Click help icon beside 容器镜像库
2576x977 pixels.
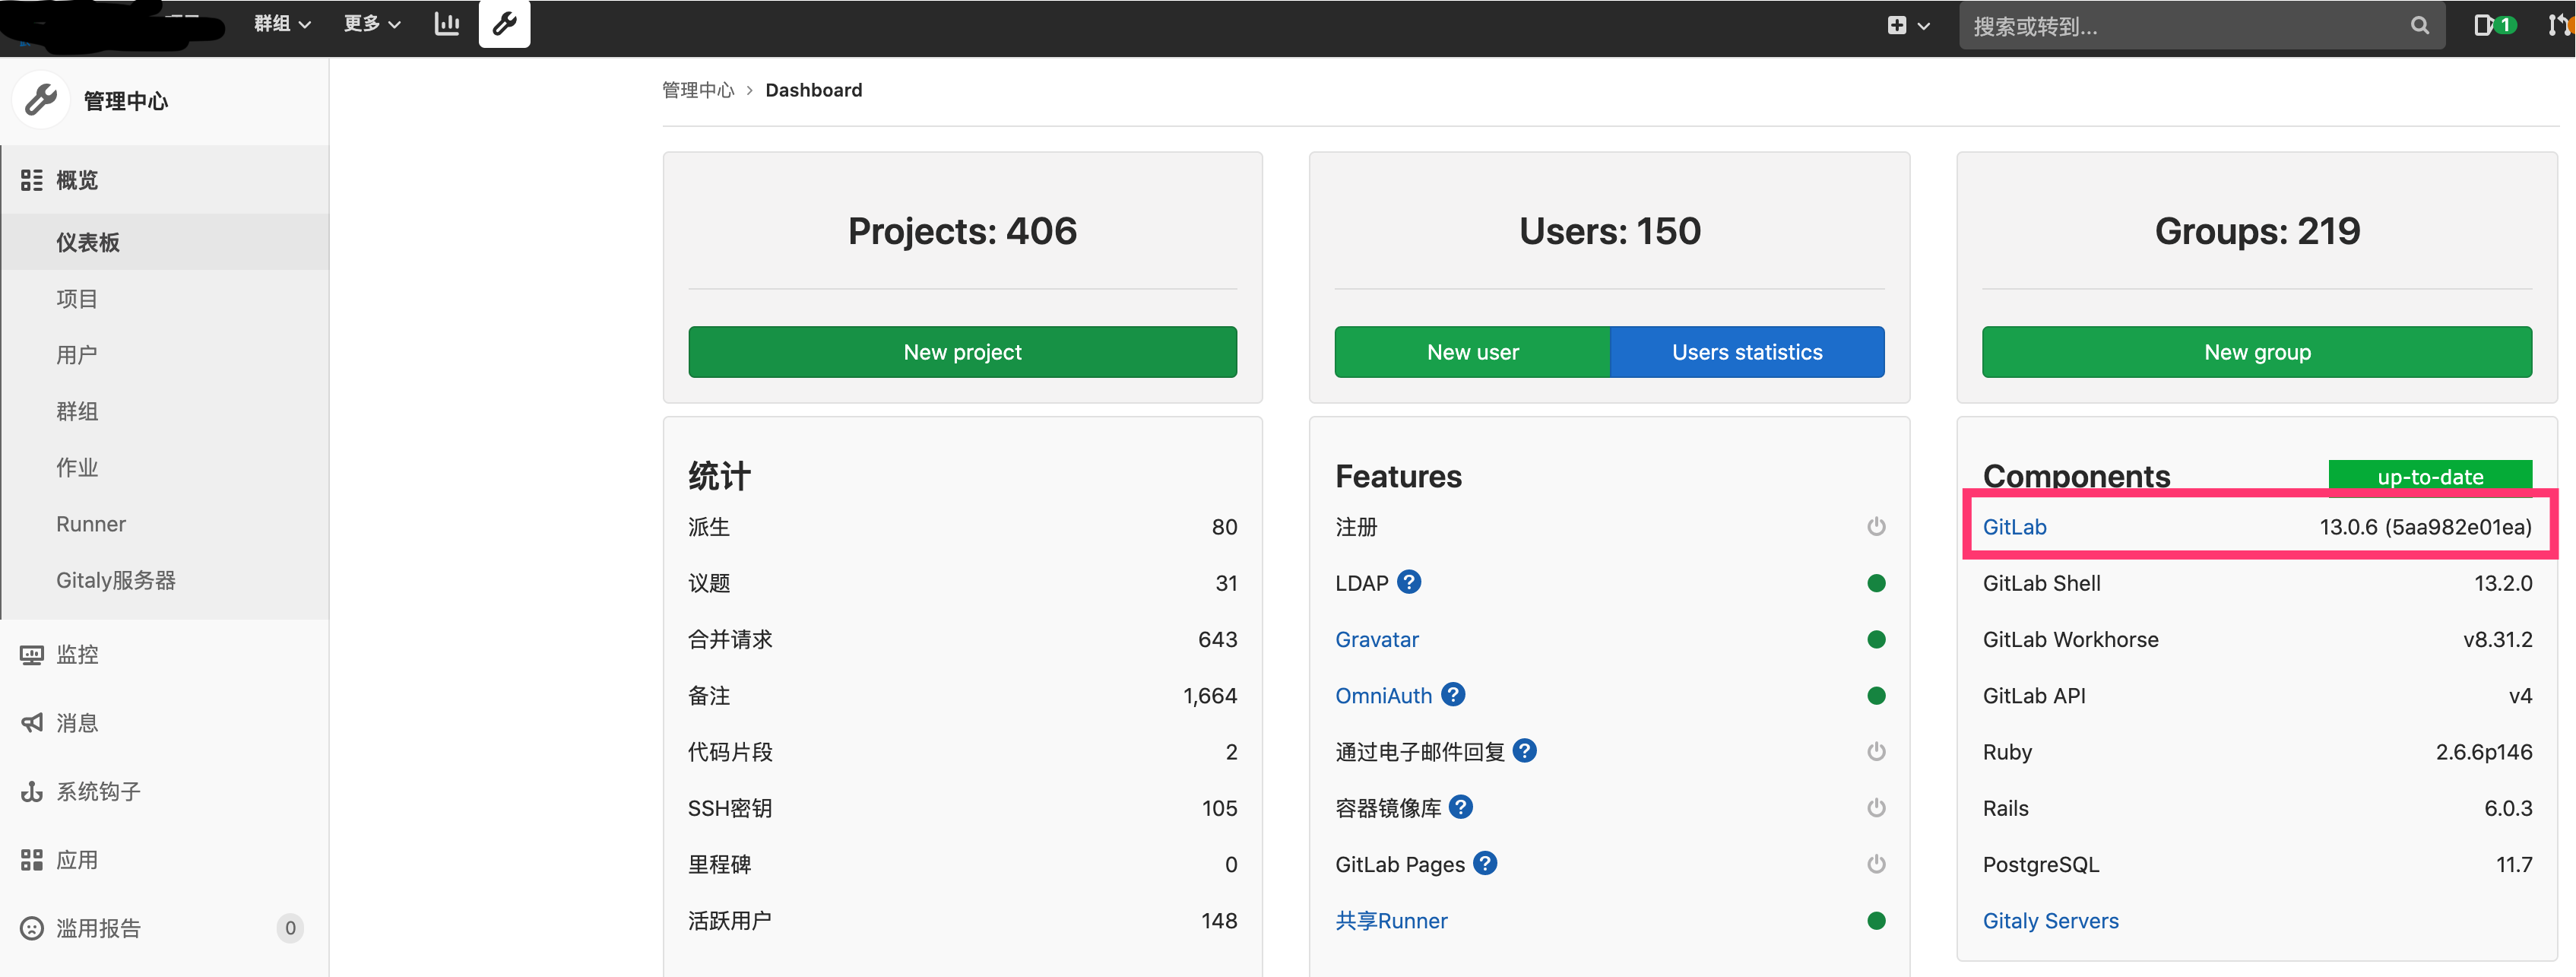(1460, 806)
